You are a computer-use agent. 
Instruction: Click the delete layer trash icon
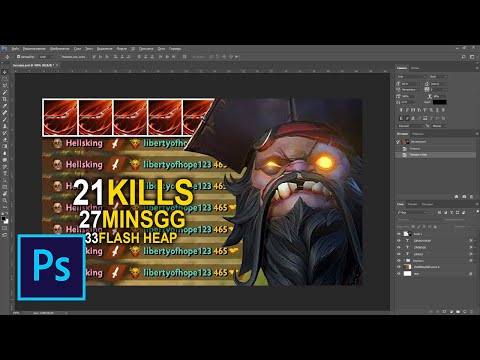471,312
